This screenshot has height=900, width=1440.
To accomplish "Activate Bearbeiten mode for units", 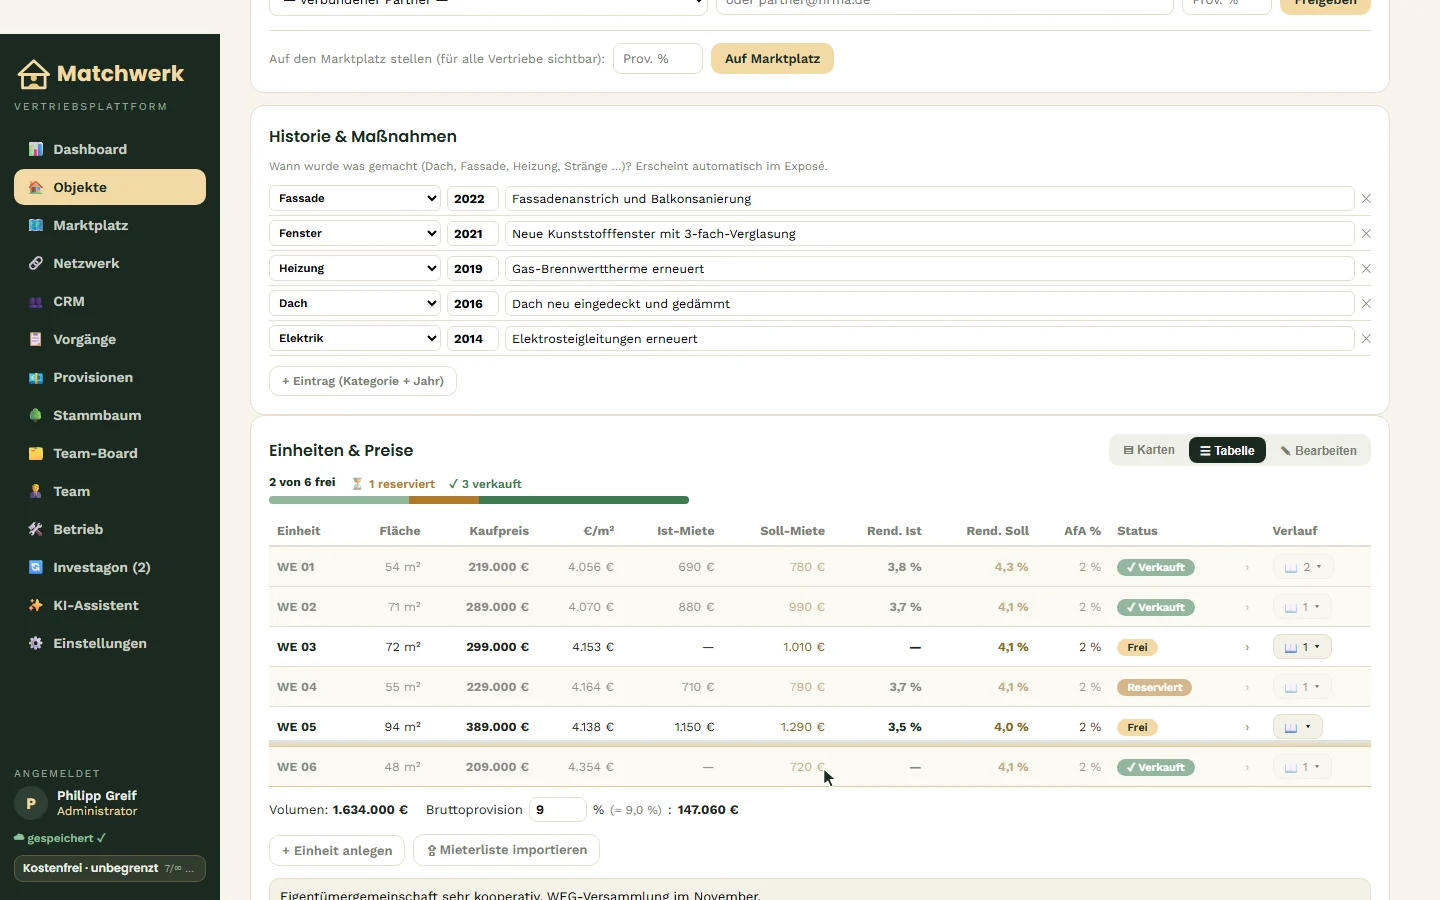I will click(x=1318, y=450).
